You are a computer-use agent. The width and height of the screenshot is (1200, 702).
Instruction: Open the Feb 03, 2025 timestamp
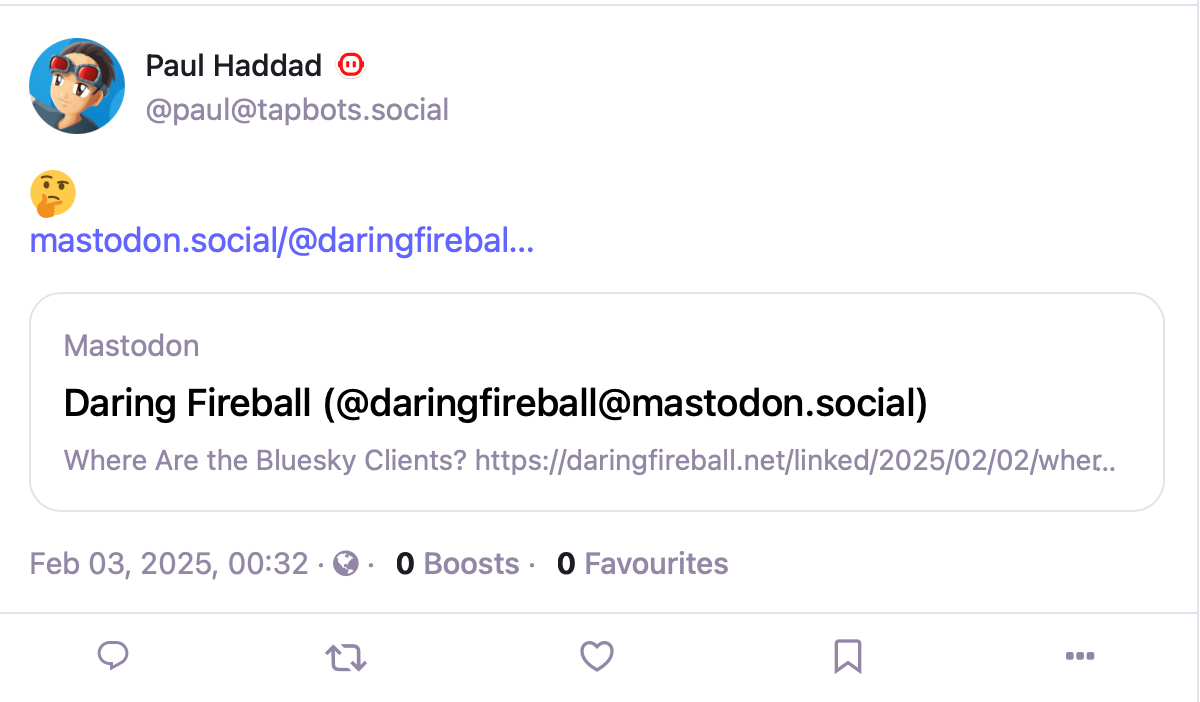click(x=169, y=564)
